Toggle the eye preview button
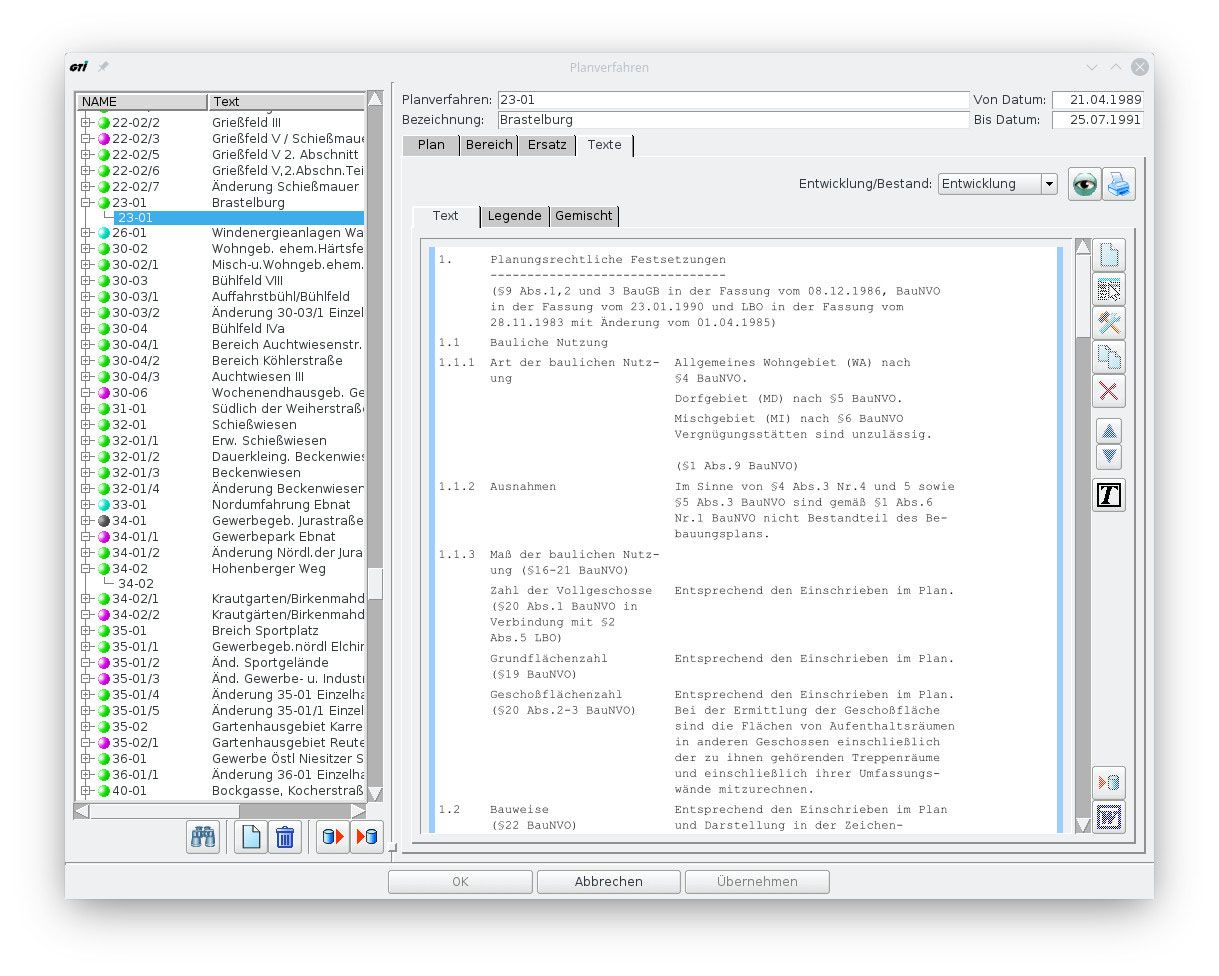Screen dimensions: 1219x976 1084,184
